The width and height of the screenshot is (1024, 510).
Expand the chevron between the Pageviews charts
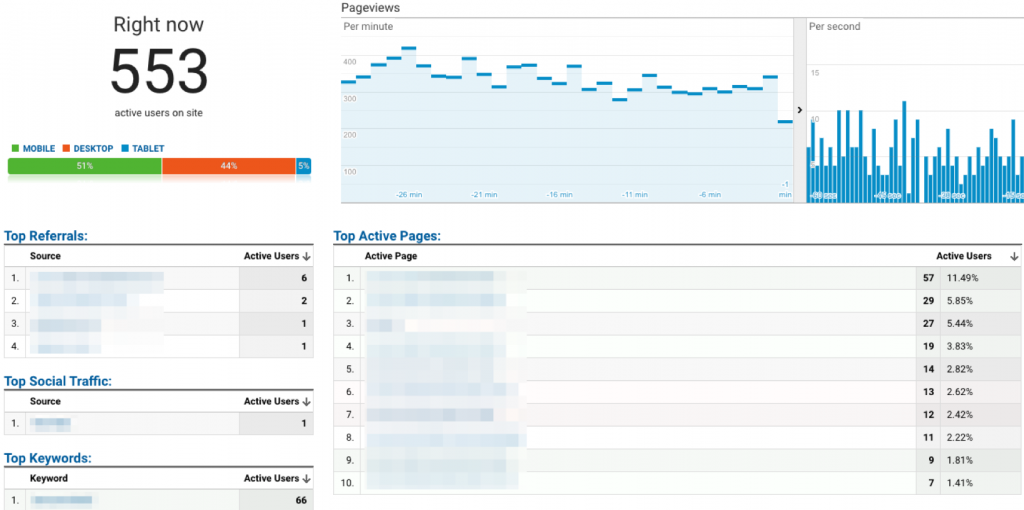tap(799, 110)
